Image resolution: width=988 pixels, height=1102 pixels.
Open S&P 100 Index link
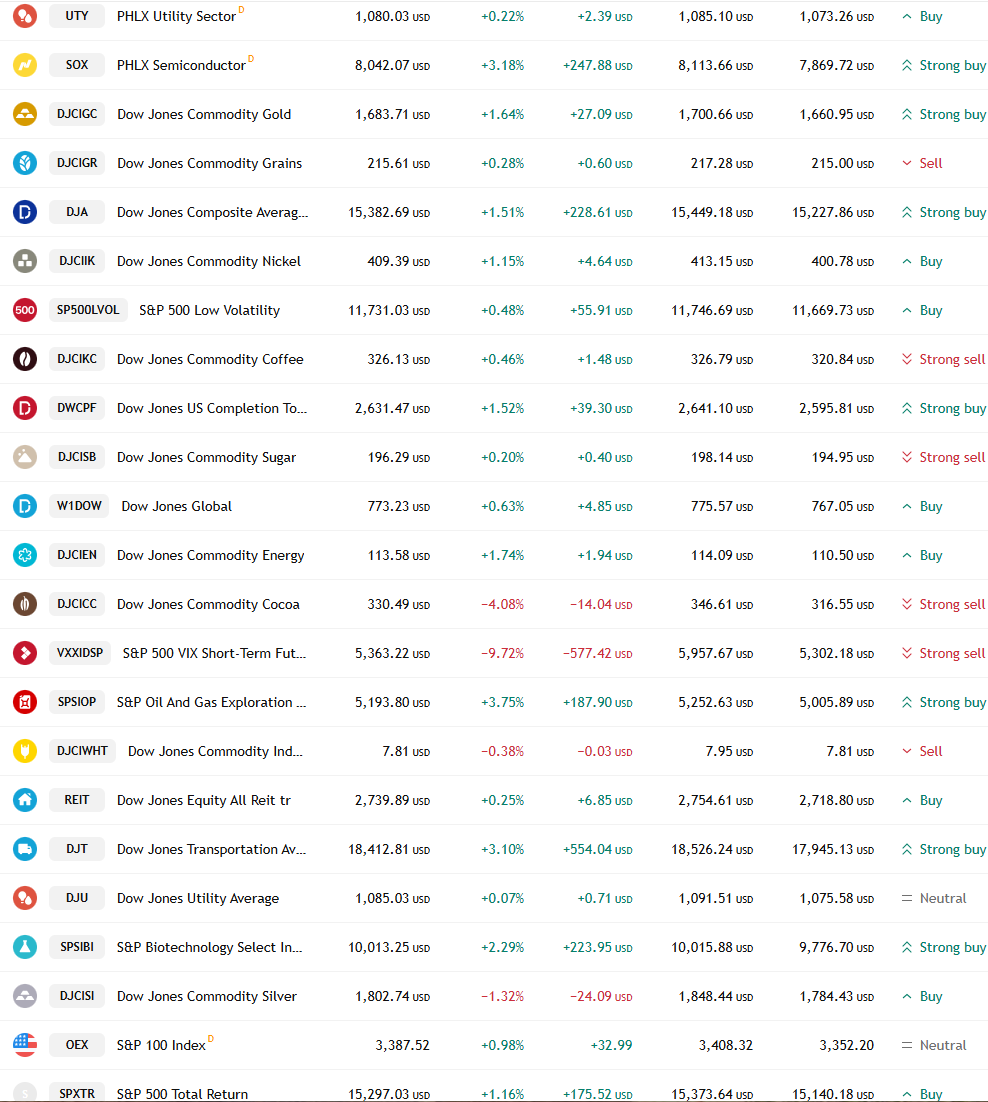click(161, 1045)
